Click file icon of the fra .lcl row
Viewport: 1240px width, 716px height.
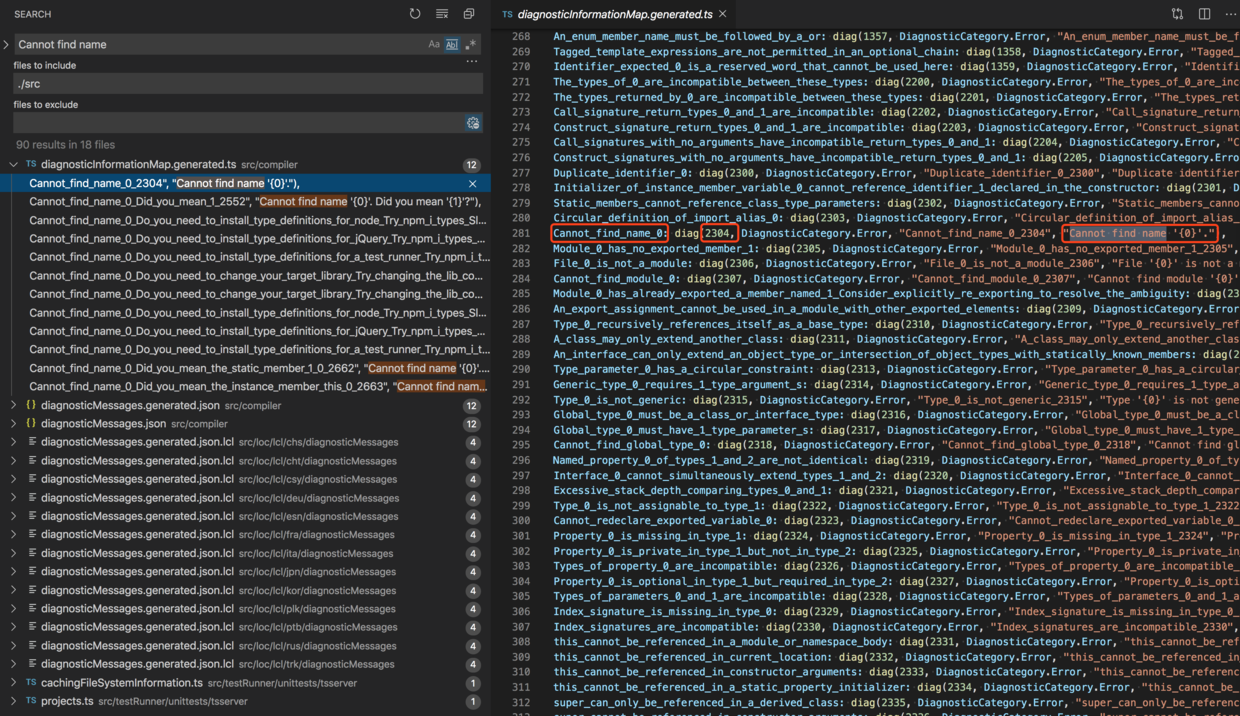point(32,535)
